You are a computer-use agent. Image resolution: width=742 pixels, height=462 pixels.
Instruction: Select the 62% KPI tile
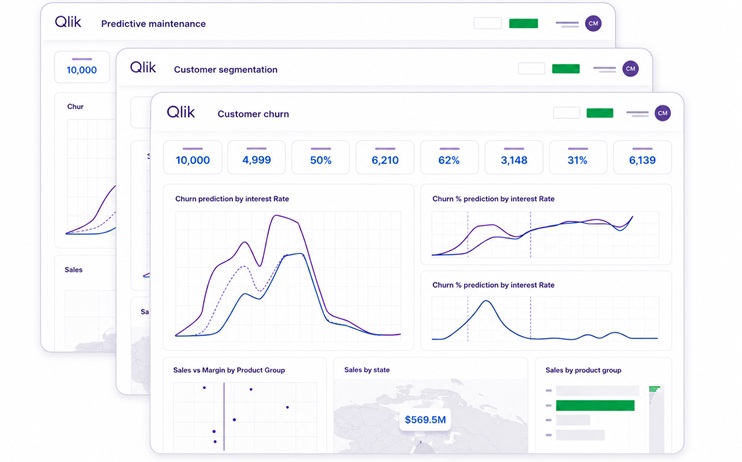tap(449, 158)
